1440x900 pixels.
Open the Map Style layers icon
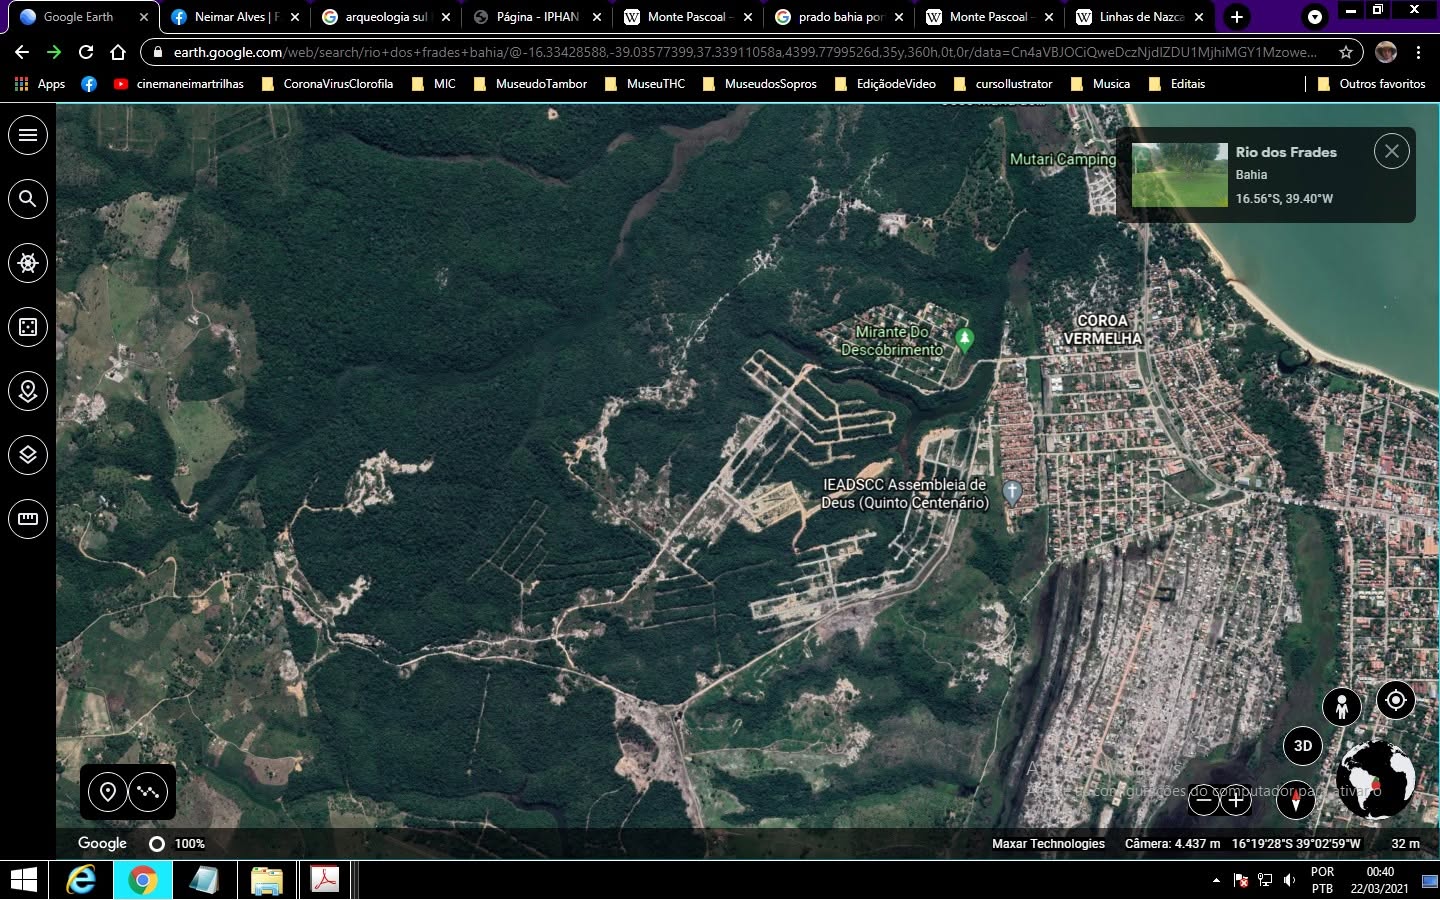[x=28, y=455]
